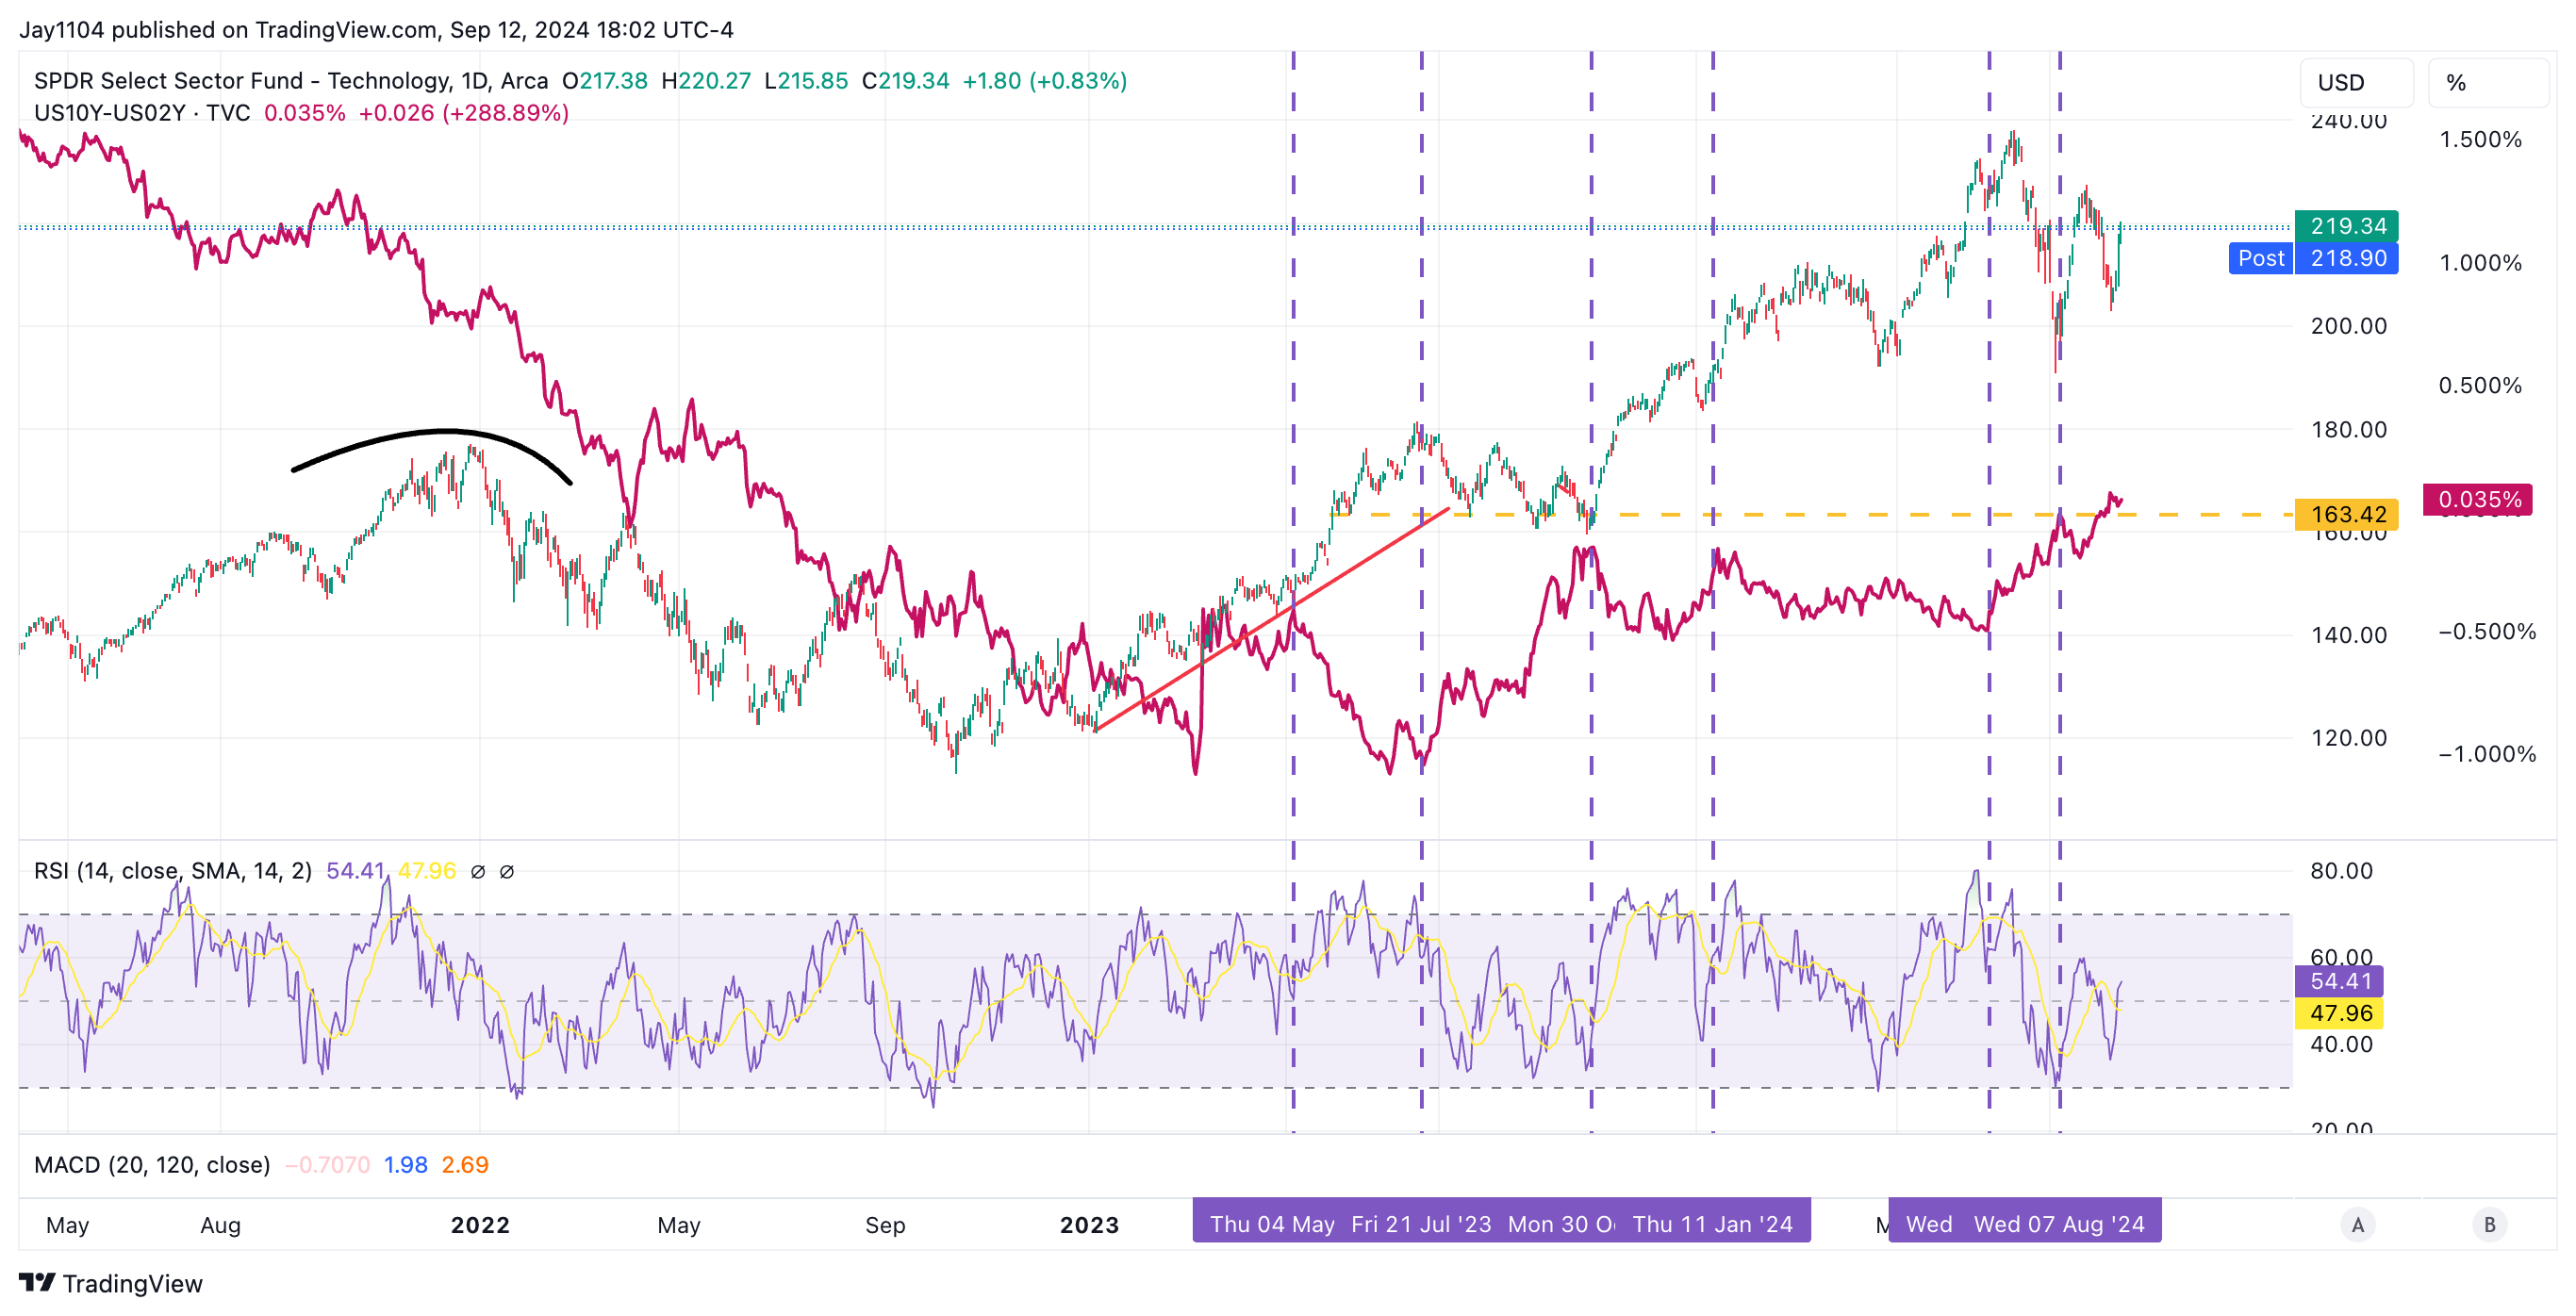Select the USD currency selector
This screenshot has width=2576, height=1316.
tap(2357, 83)
